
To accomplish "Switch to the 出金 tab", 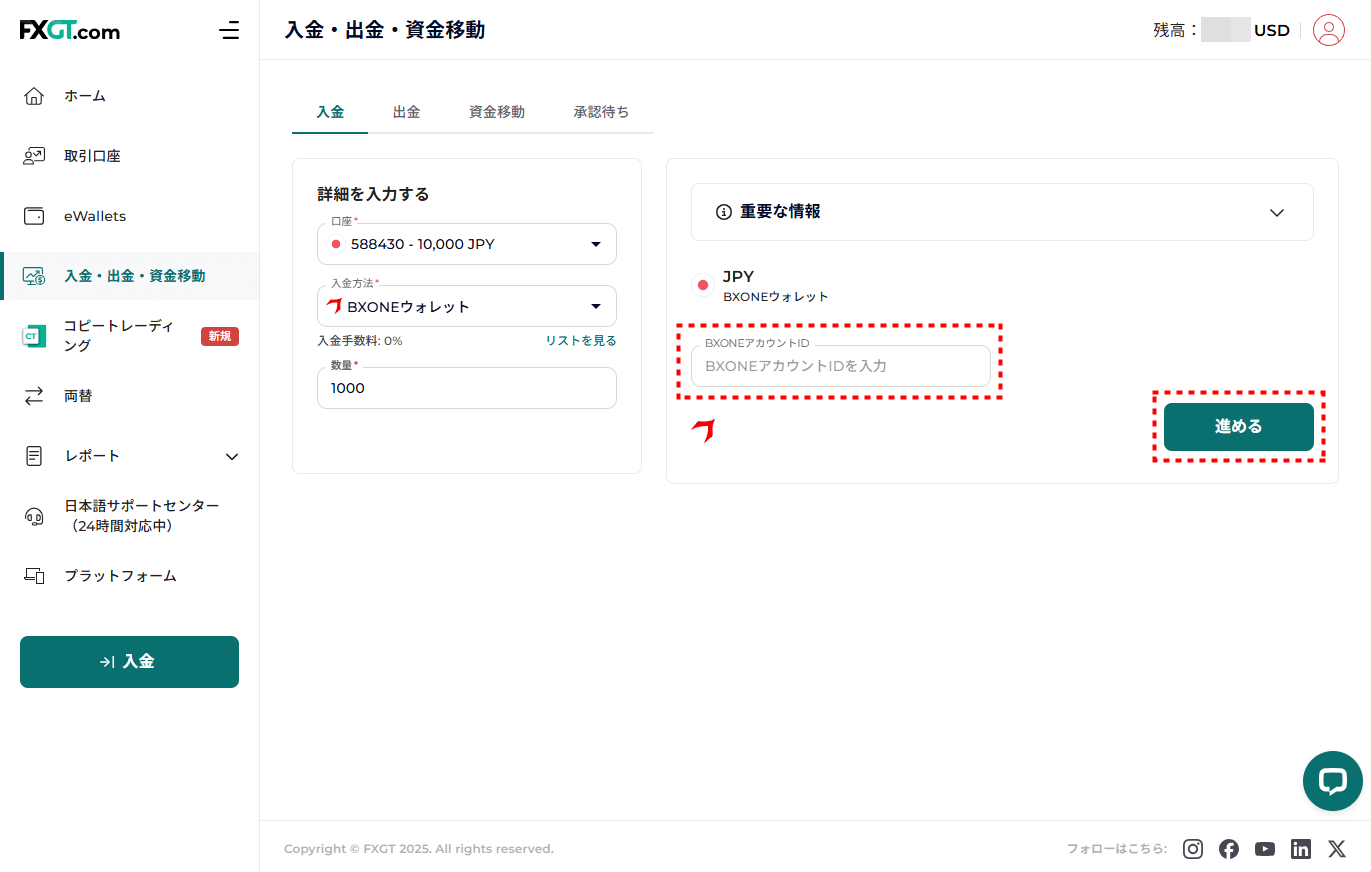I will tap(406, 112).
